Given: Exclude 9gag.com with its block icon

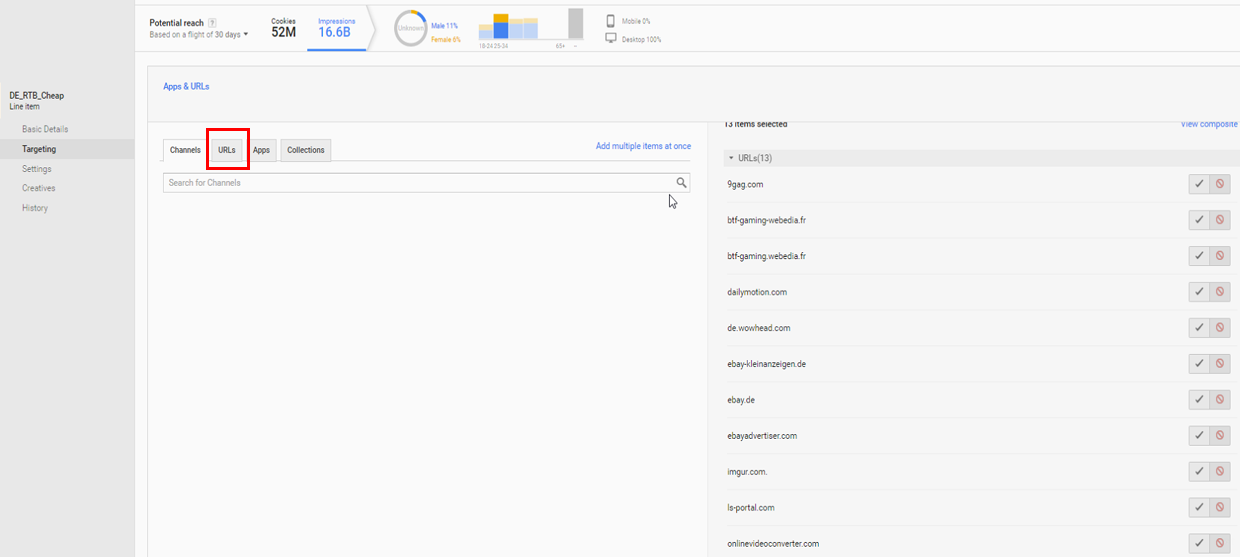Looking at the screenshot, I should point(1220,184).
